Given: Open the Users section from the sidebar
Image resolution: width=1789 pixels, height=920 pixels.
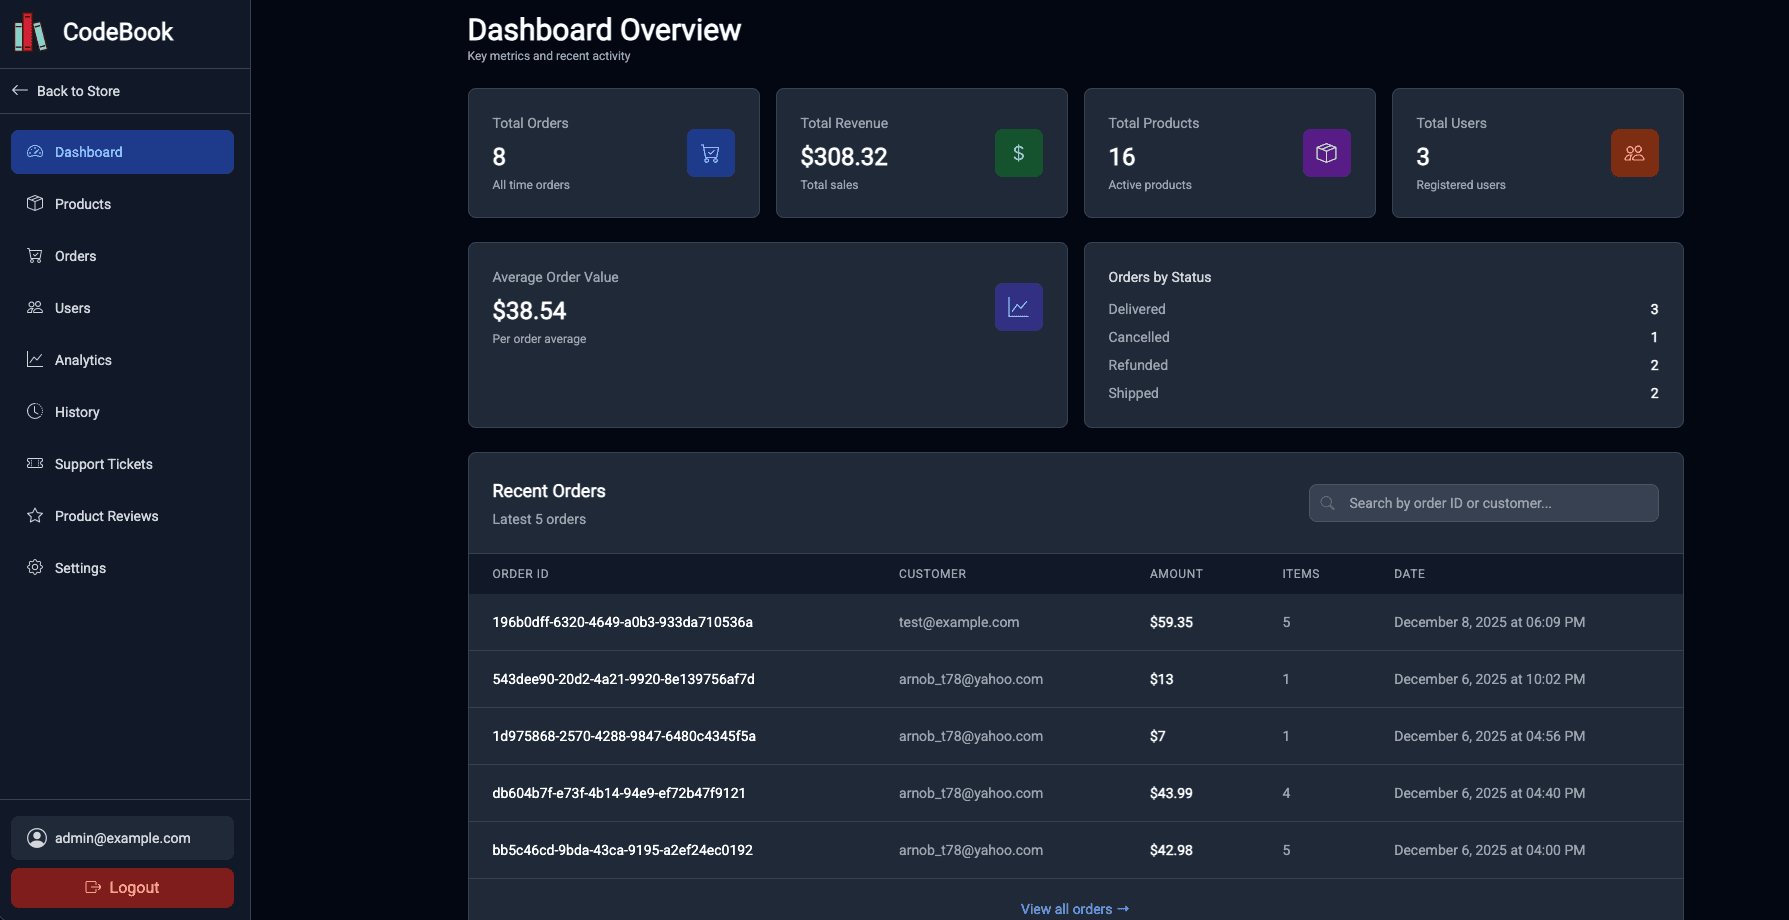Looking at the screenshot, I should [x=35, y=307].
